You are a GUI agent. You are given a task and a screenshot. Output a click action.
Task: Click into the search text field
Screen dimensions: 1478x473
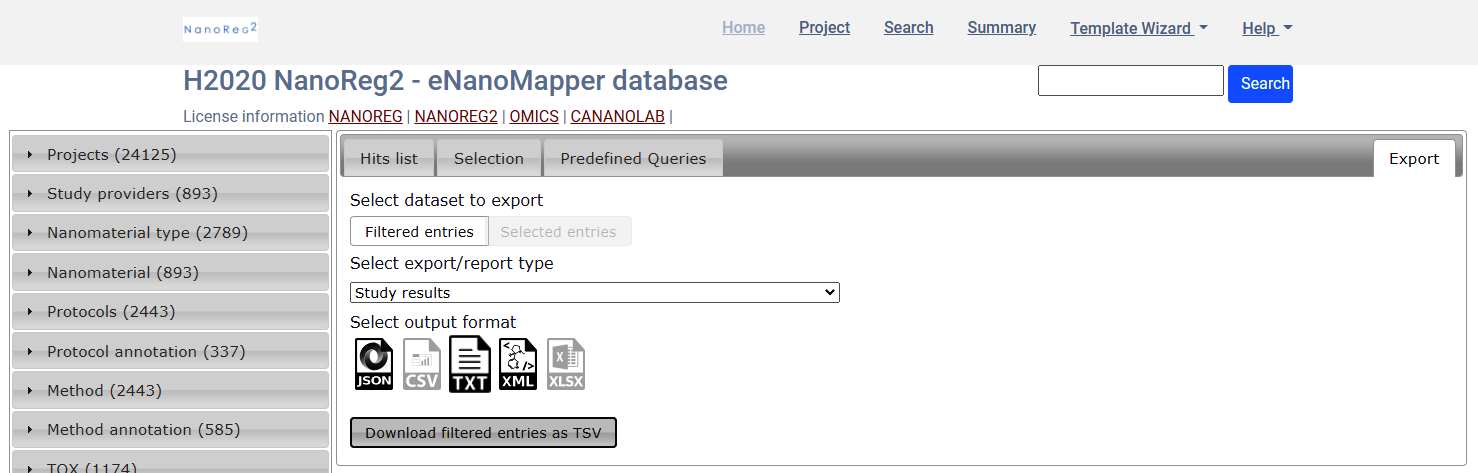point(1130,81)
